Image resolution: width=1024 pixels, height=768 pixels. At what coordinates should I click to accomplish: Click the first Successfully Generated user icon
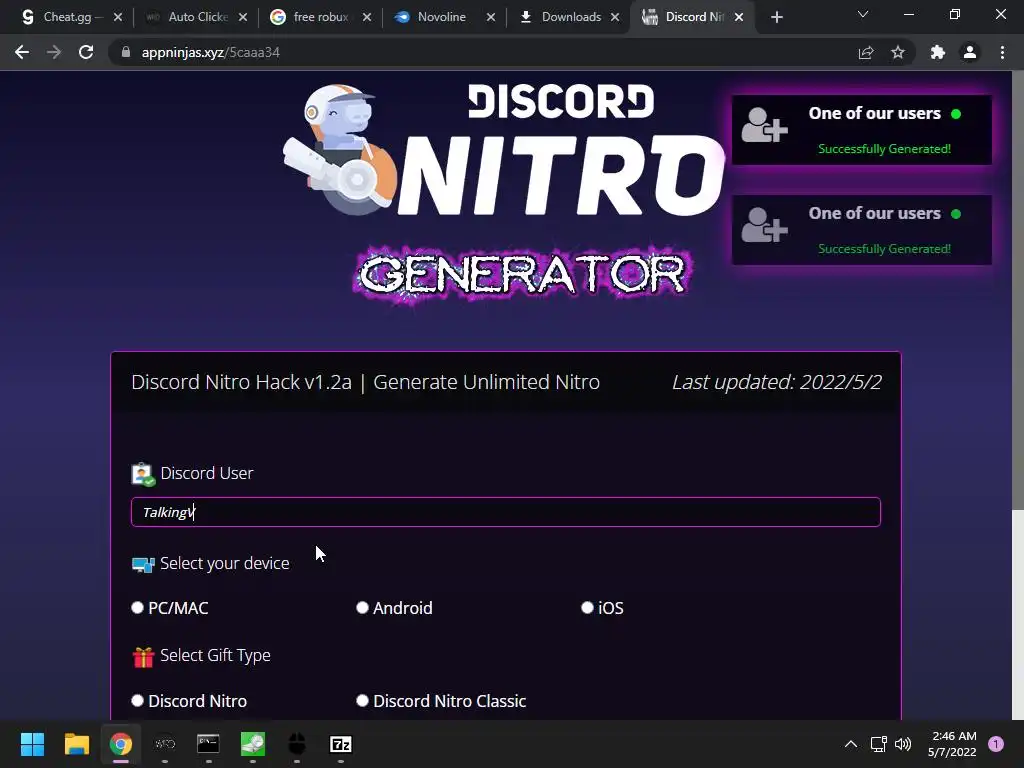pos(764,125)
